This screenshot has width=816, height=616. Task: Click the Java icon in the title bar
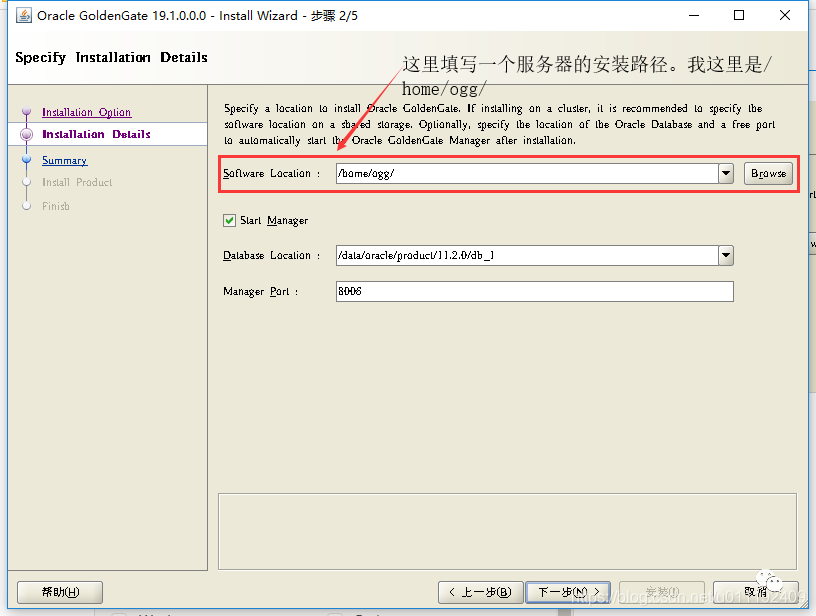tap(24, 16)
